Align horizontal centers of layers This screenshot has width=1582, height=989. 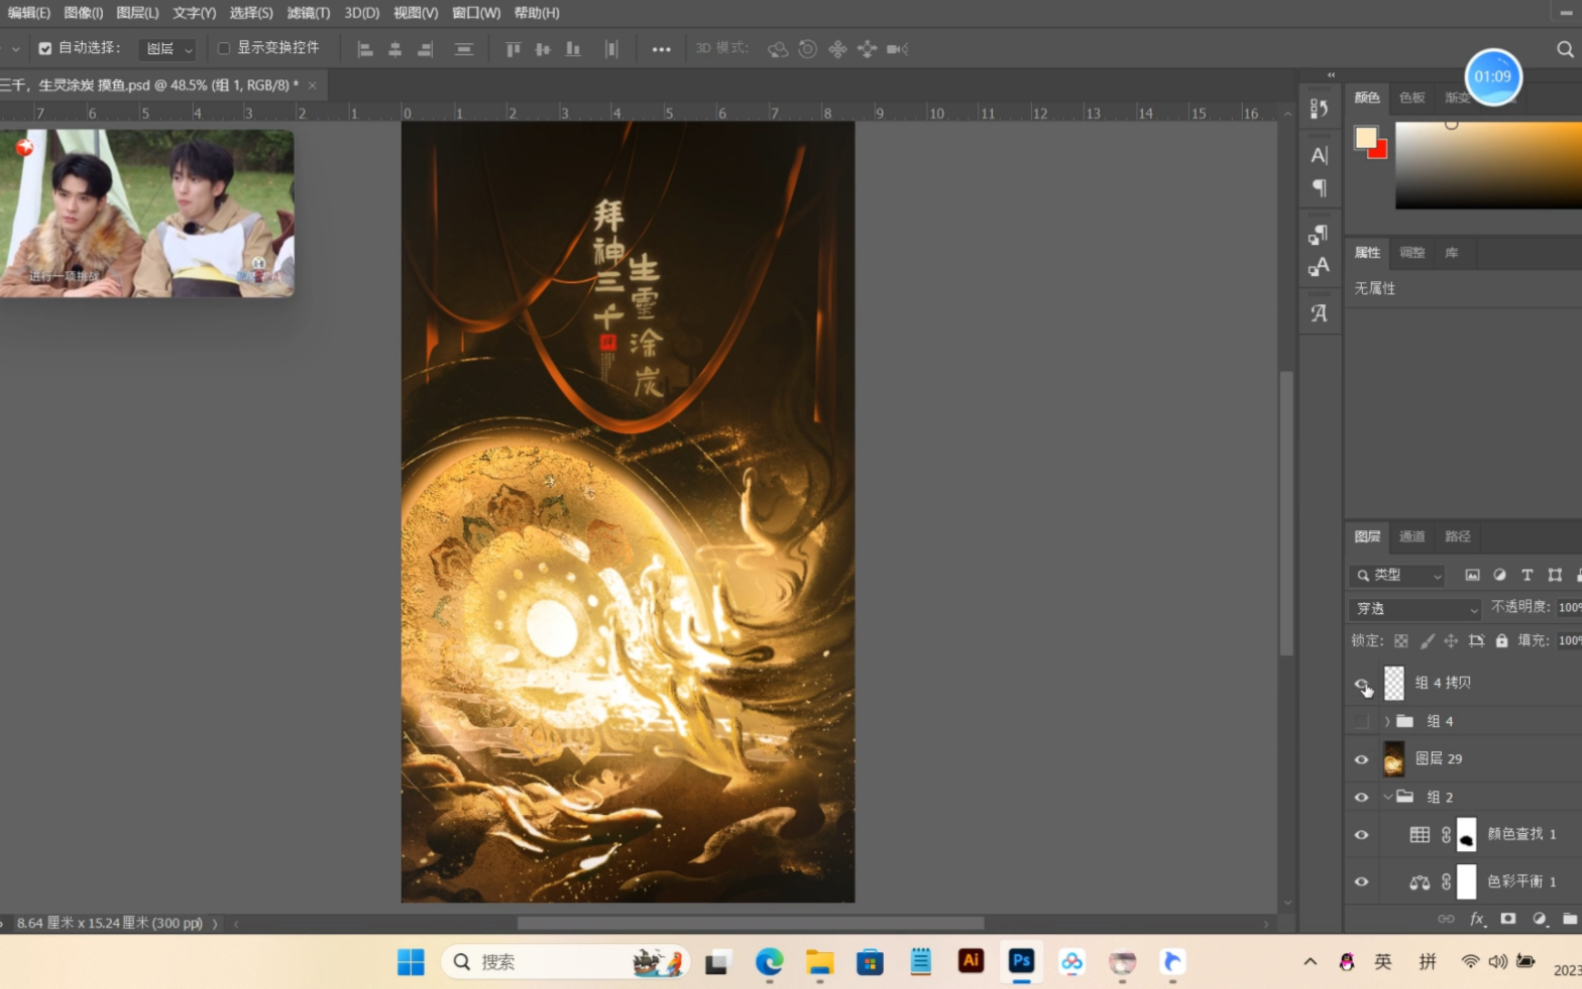click(395, 49)
